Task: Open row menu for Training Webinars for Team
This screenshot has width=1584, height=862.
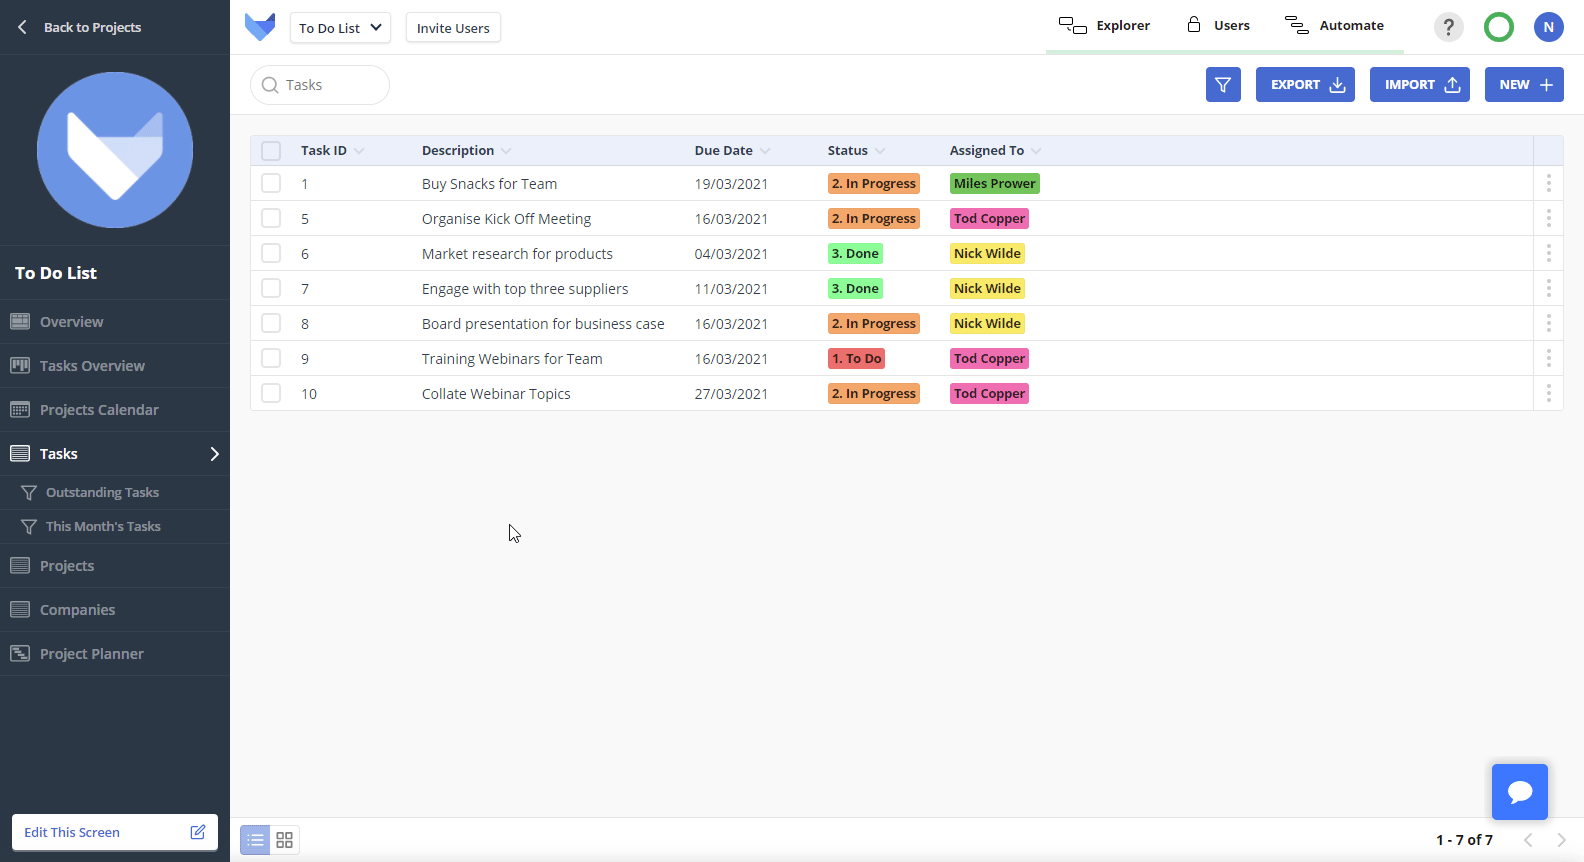Action: pos(1548,358)
